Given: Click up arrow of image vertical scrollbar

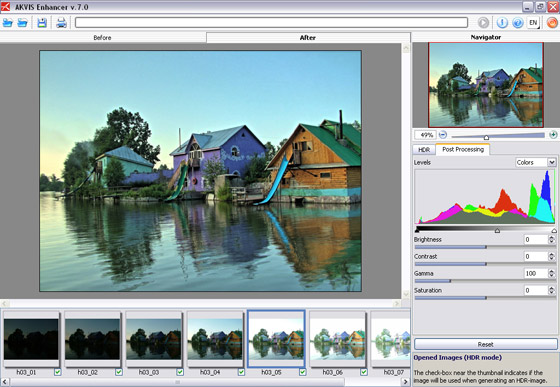Looking at the screenshot, I should (406, 48).
